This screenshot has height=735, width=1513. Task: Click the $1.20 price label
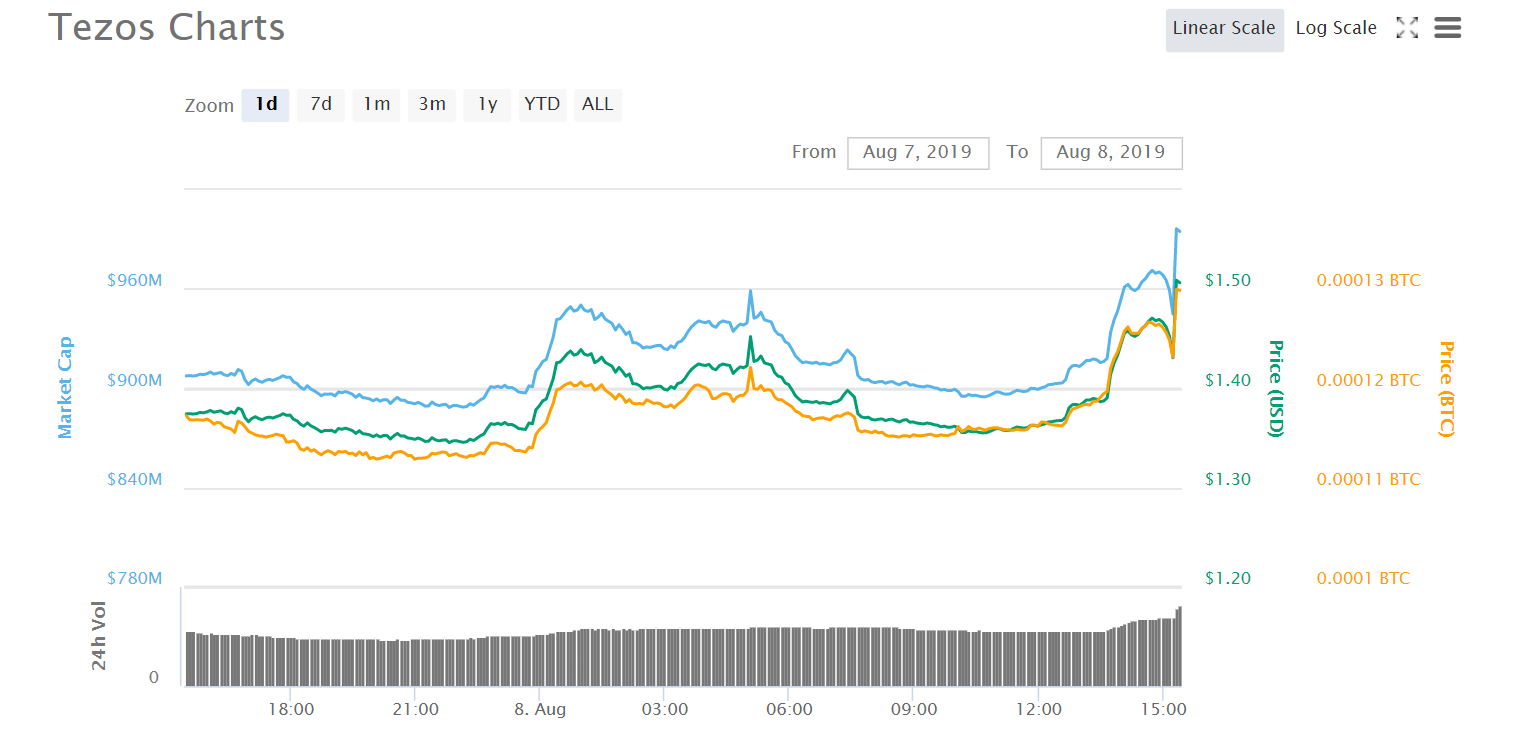click(1228, 579)
